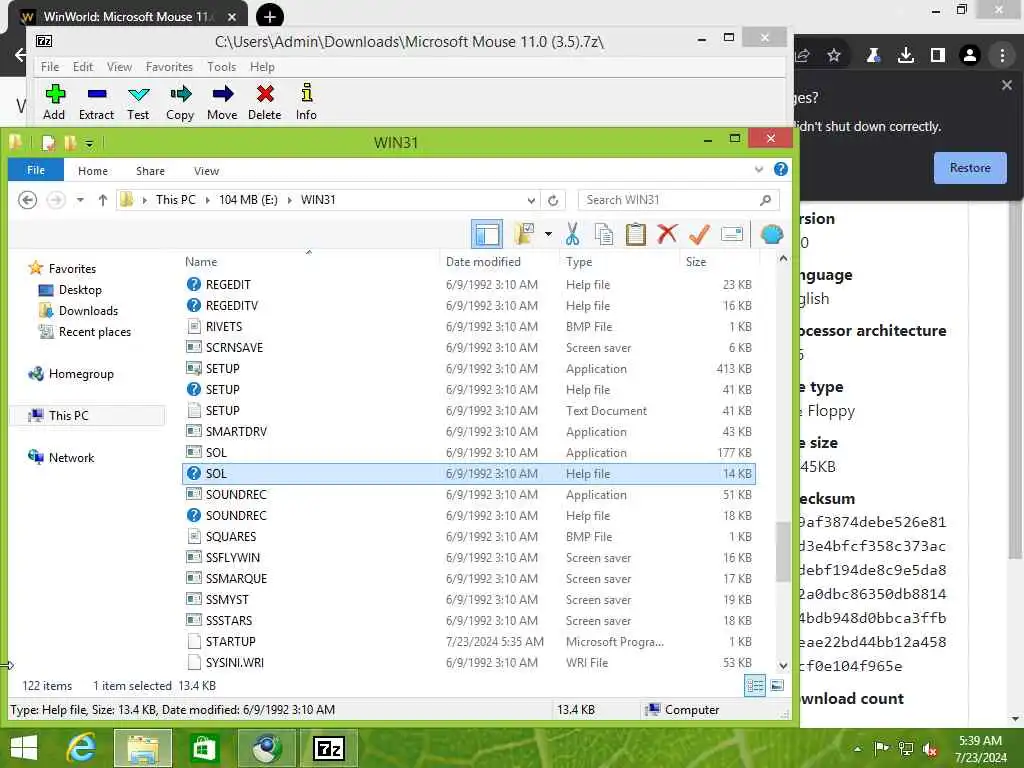Click the orange checkmark Properties icon
The image size is (1024, 768).
pyautogui.click(x=699, y=234)
